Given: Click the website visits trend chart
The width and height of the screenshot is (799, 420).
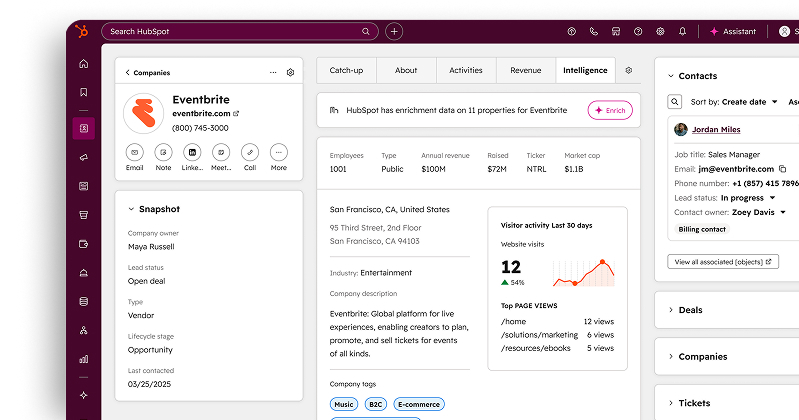Looking at the screenshot, I should point(583,273).
